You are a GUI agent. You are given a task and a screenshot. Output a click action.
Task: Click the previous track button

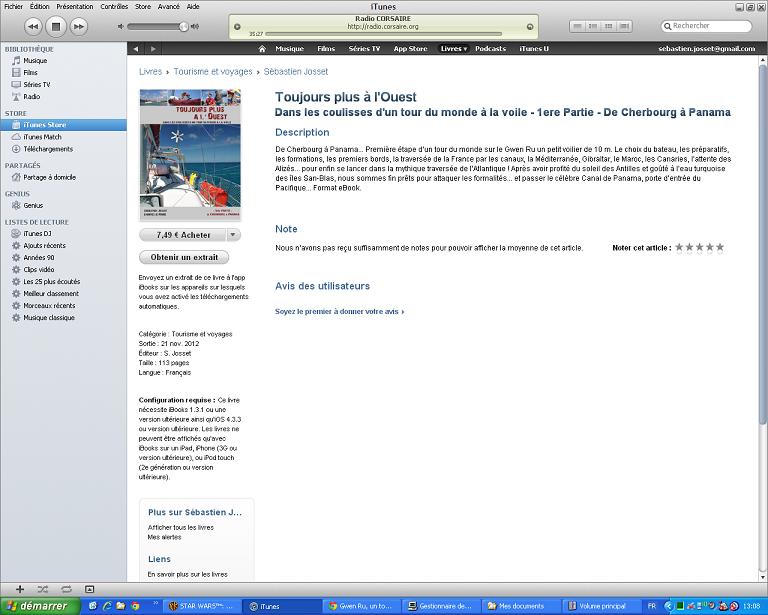pyautogui.click(x=33, y=26)
